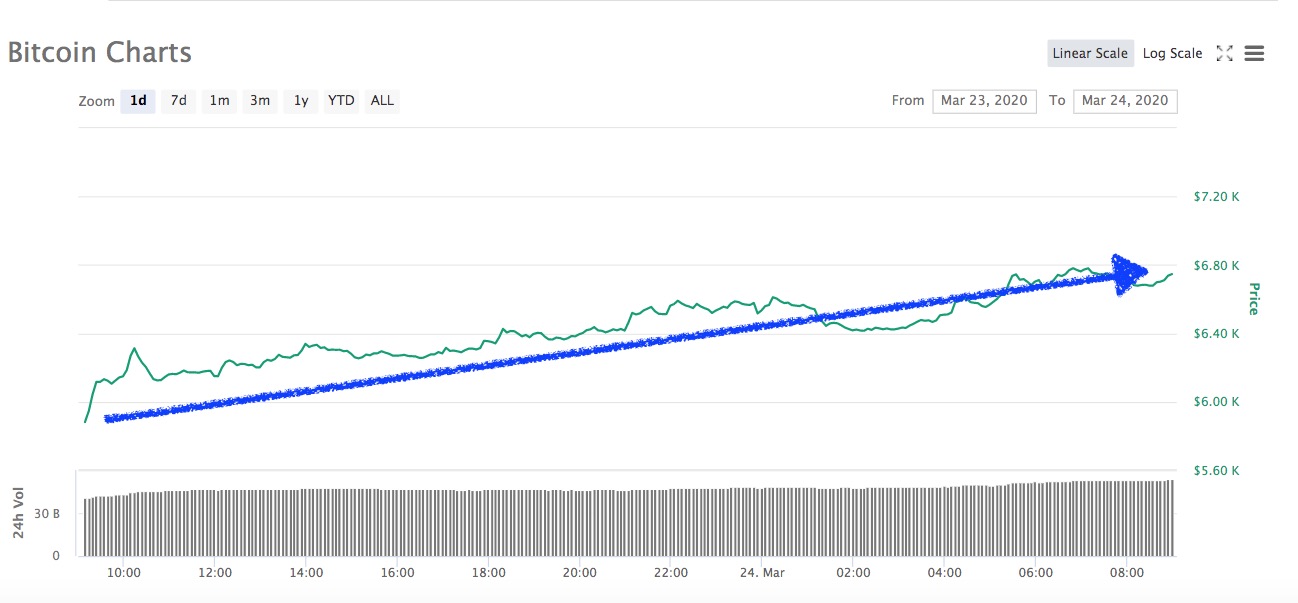Click the 0 volume axis label
This screenshot has width=1298, height=603.
tap(56, 555)
